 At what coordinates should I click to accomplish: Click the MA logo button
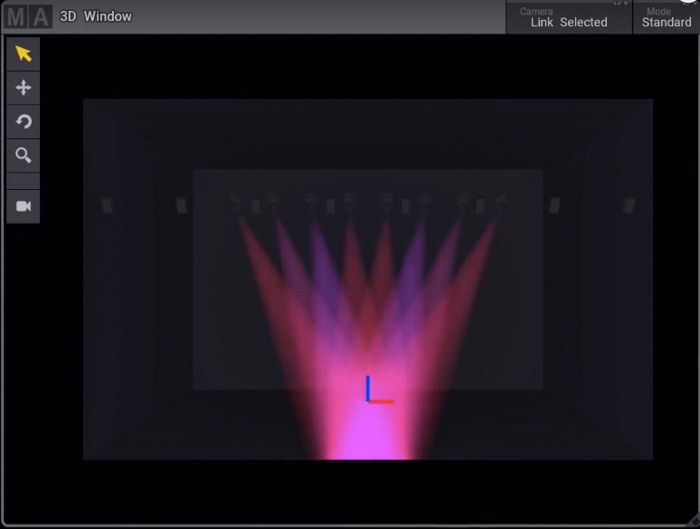(x=28, y=17)
